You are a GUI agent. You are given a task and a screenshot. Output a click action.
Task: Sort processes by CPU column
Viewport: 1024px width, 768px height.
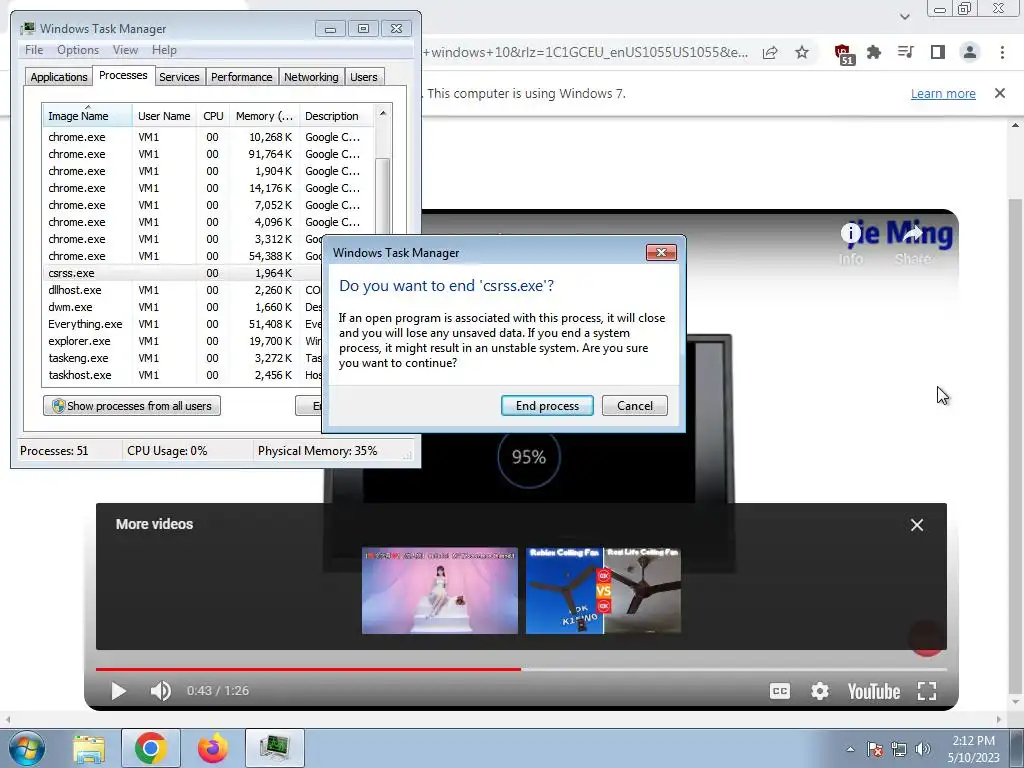(213, 116)
